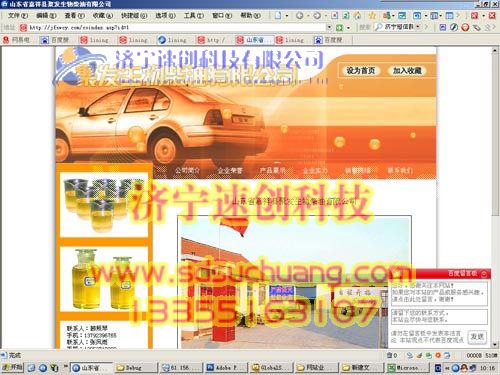The image size is (500, 375).
Task: Open the 工具 menu
Action: pos(193,15)
